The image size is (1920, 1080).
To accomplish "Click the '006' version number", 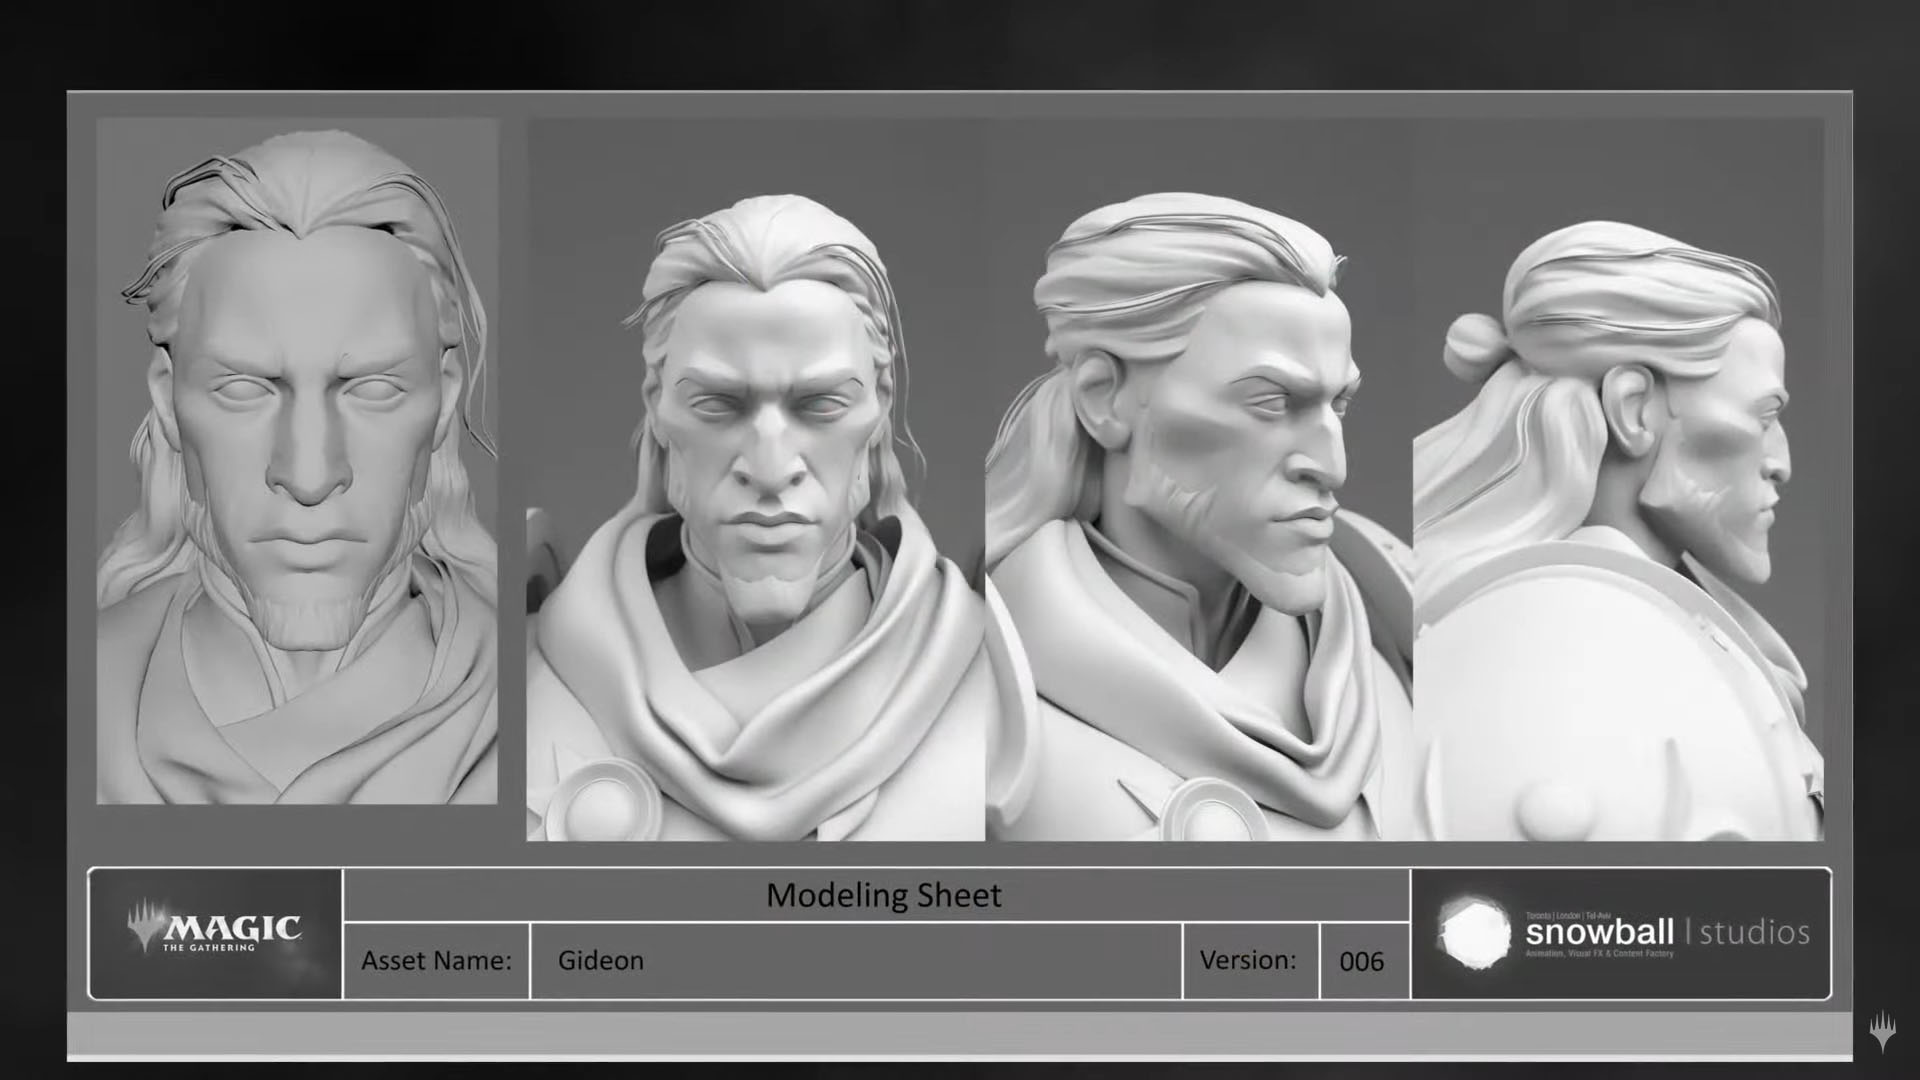I will tap(1361, 962).
